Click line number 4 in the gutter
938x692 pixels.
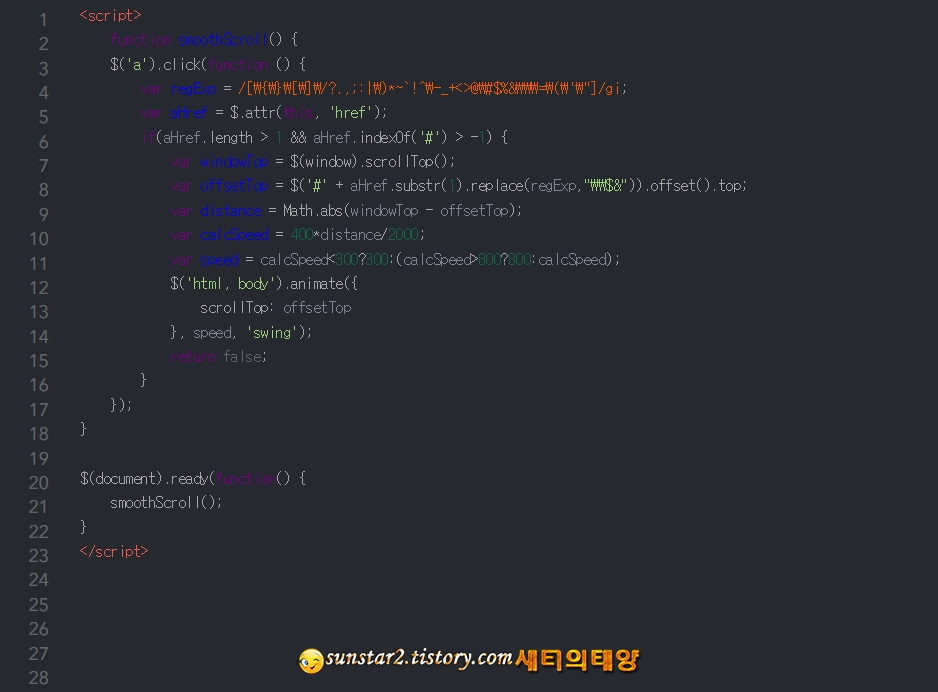pyautogui.click(x=43, y=93)
